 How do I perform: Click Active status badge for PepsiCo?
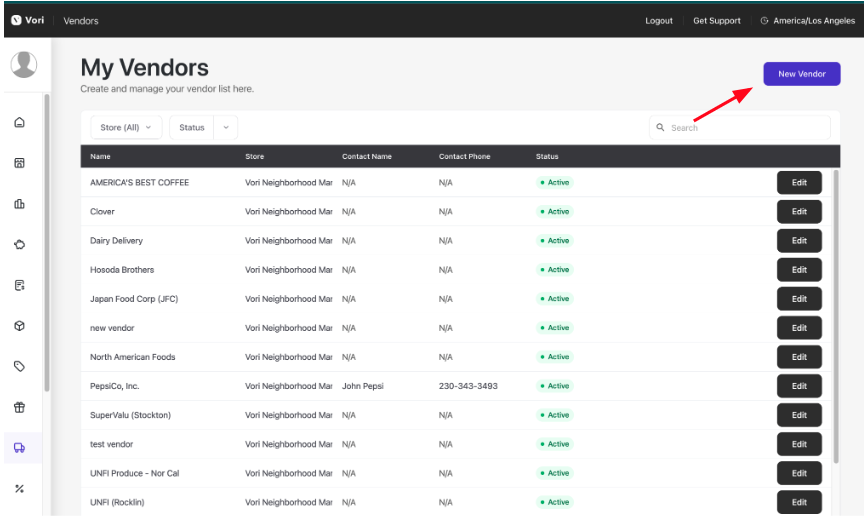tap(555, 386)
